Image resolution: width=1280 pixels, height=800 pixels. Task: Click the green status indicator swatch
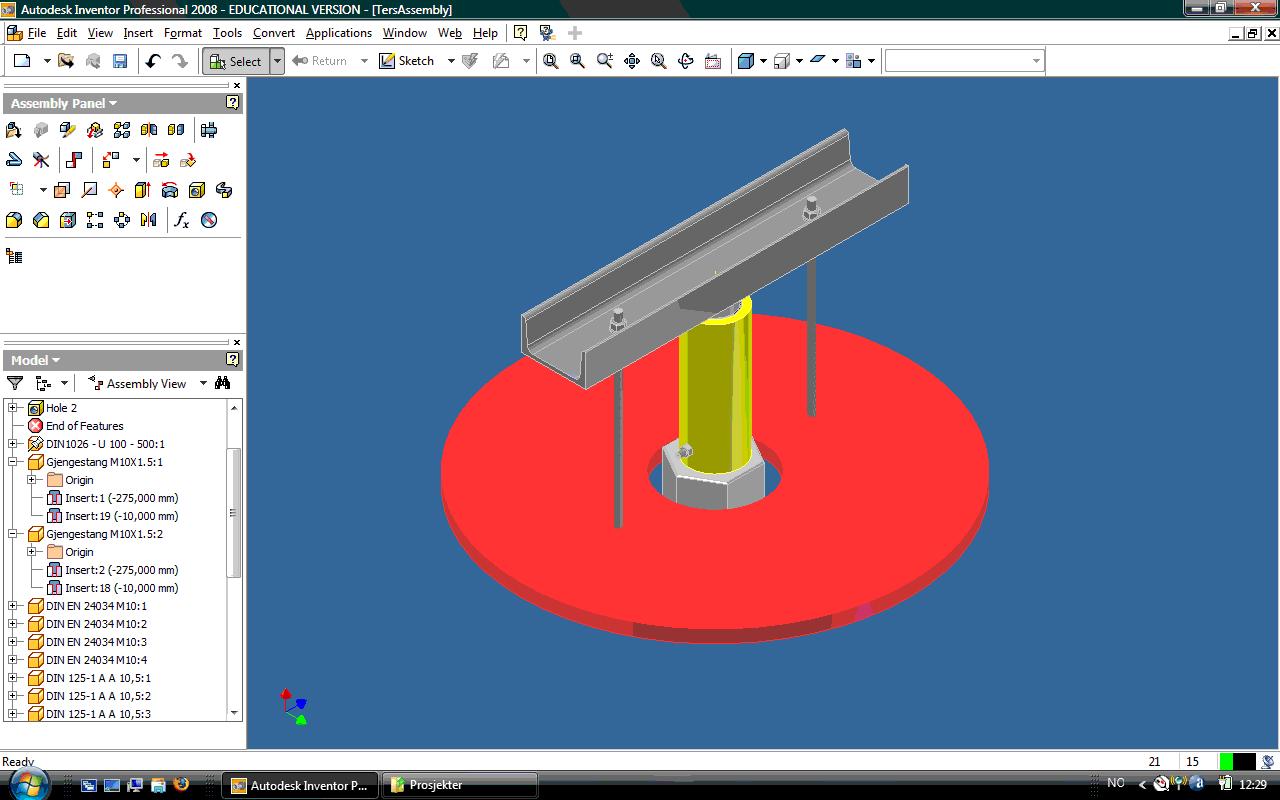pyautogui.click(x=1226, y=762)
